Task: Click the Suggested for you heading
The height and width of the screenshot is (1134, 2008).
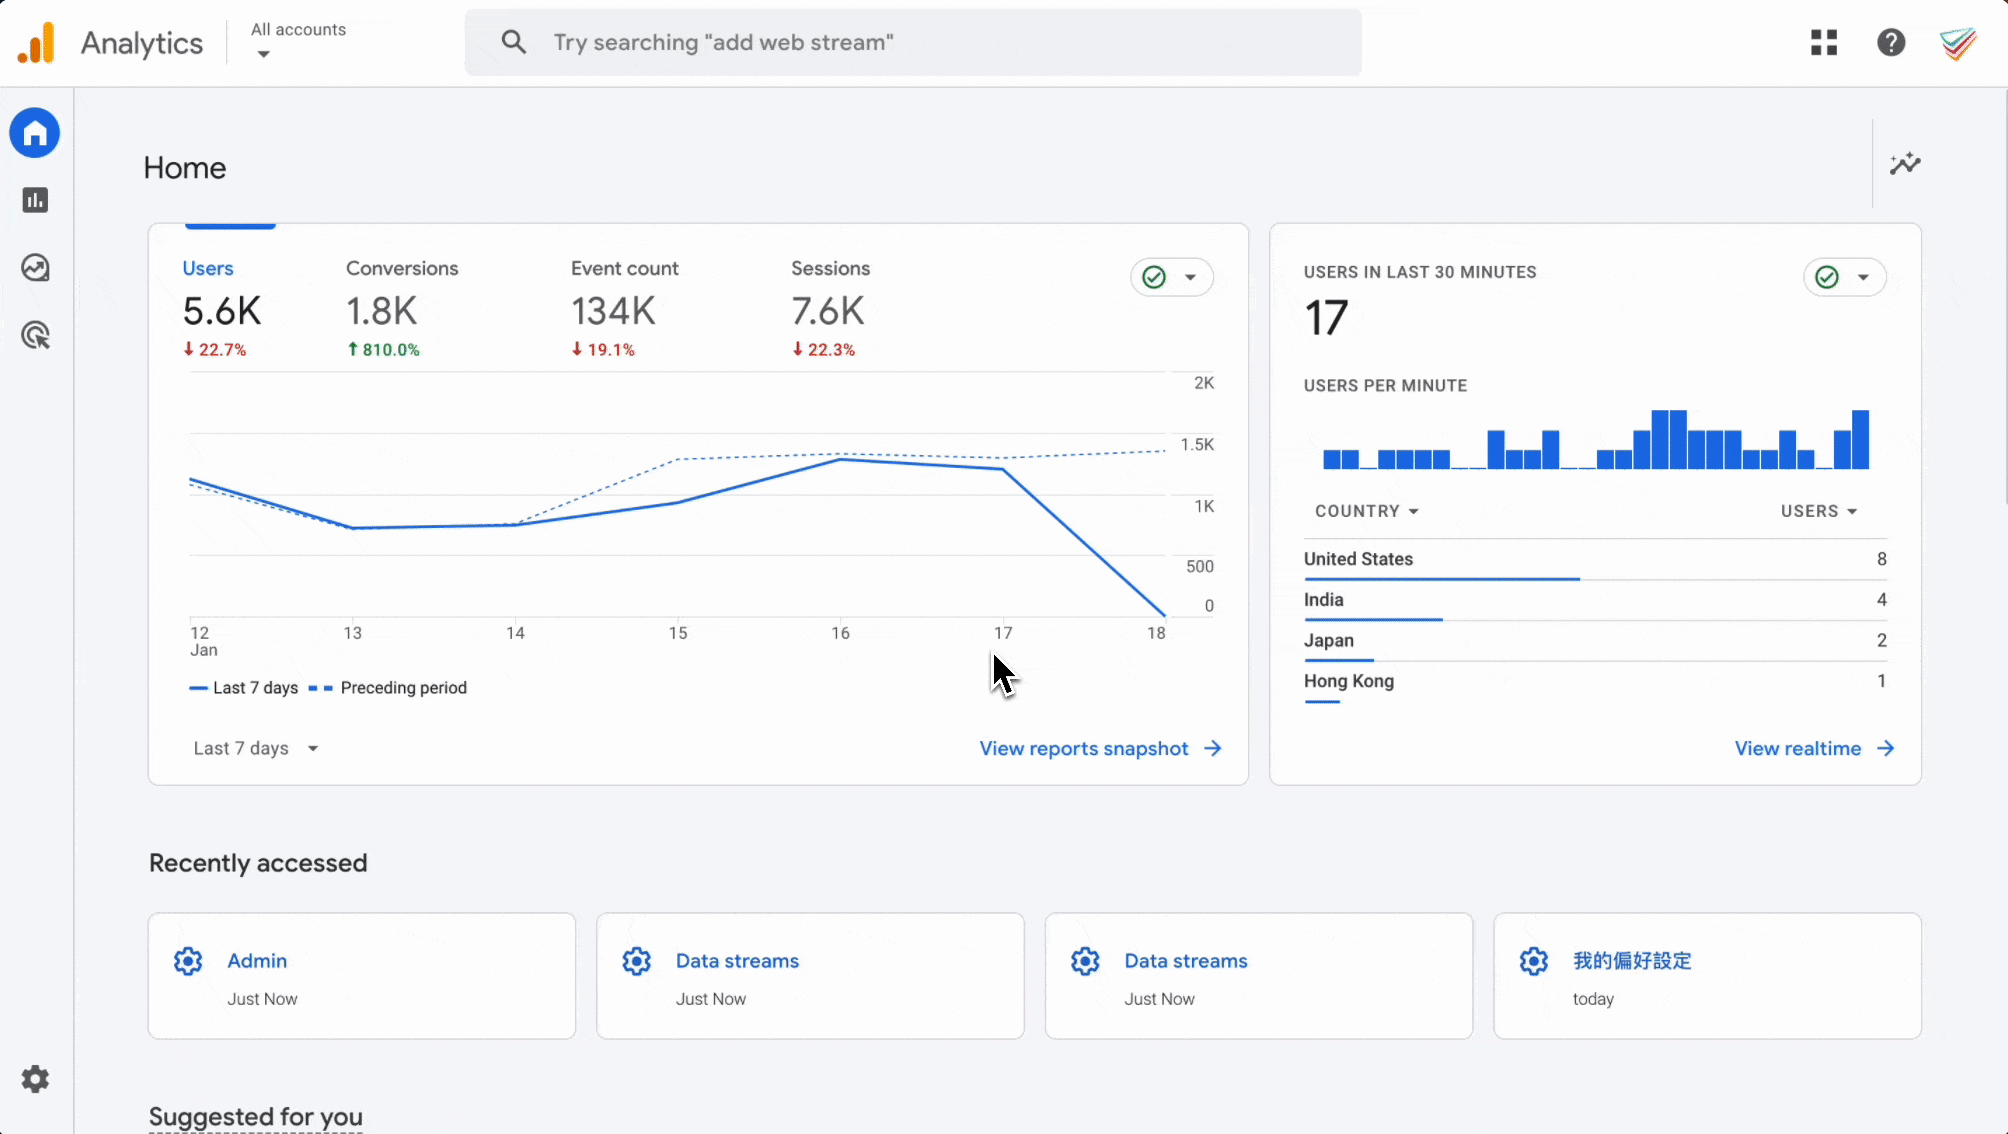Action: [256, 1116]
